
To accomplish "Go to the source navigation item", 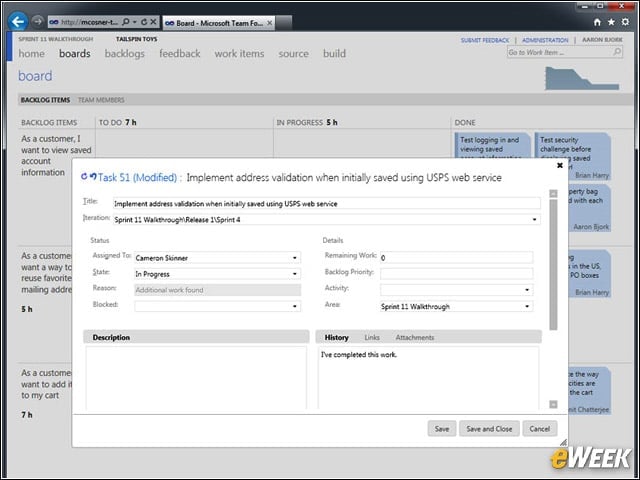I will (293, 53).
